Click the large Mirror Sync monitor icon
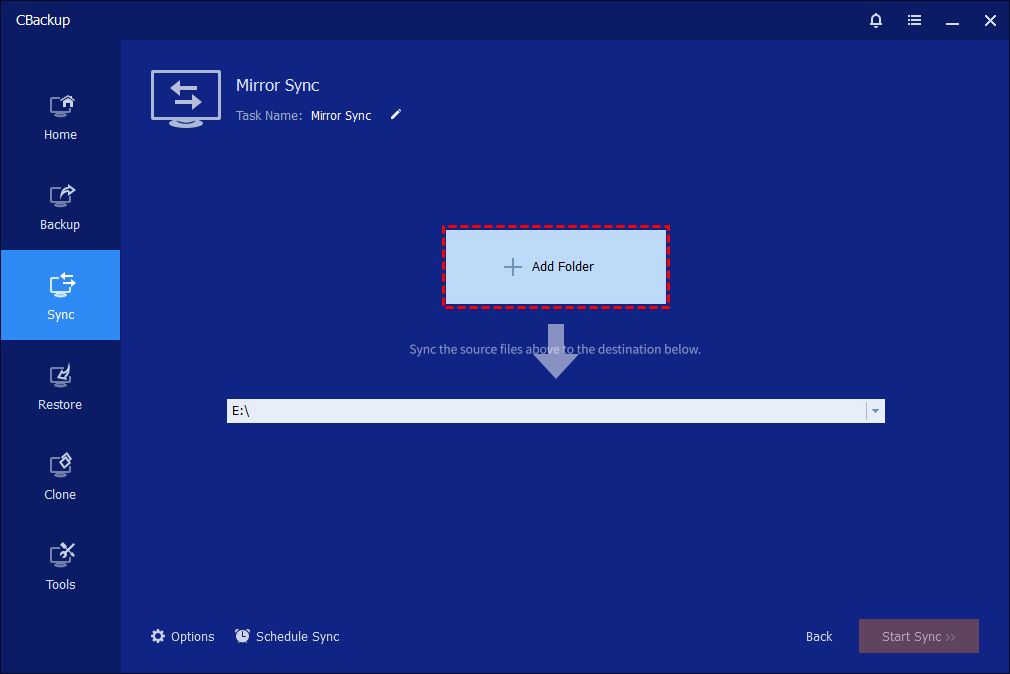This screenshot has height=674, width=1010. (186, 98)
